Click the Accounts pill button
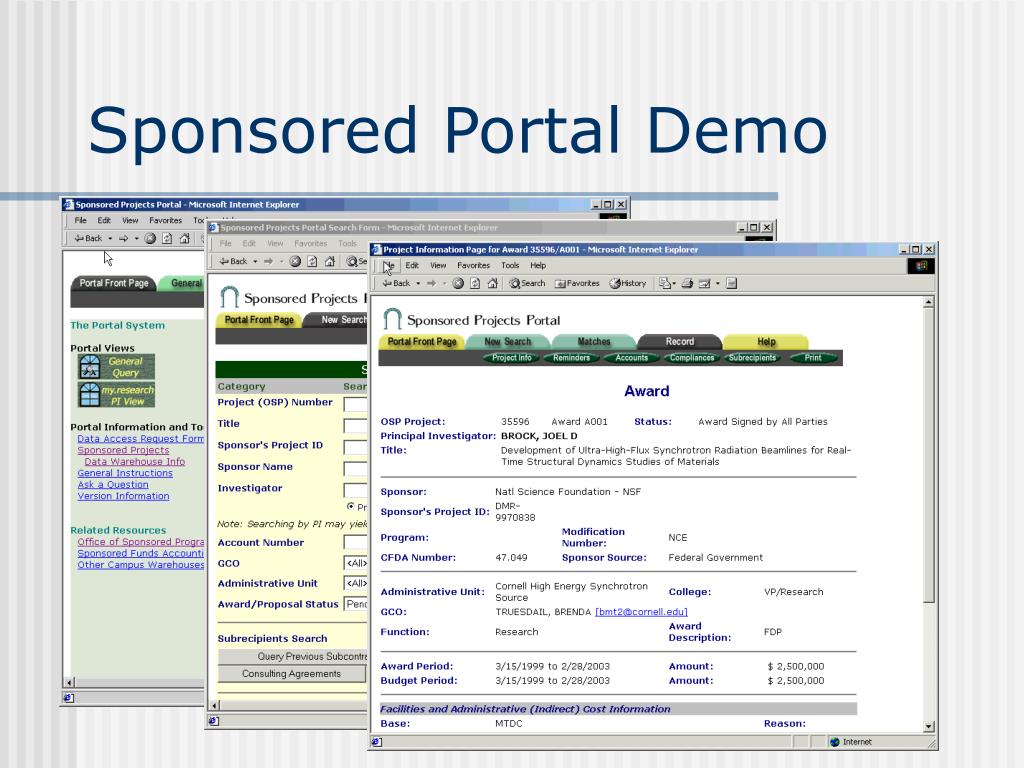The image size is (1024, 768). (x=632, y=358)
